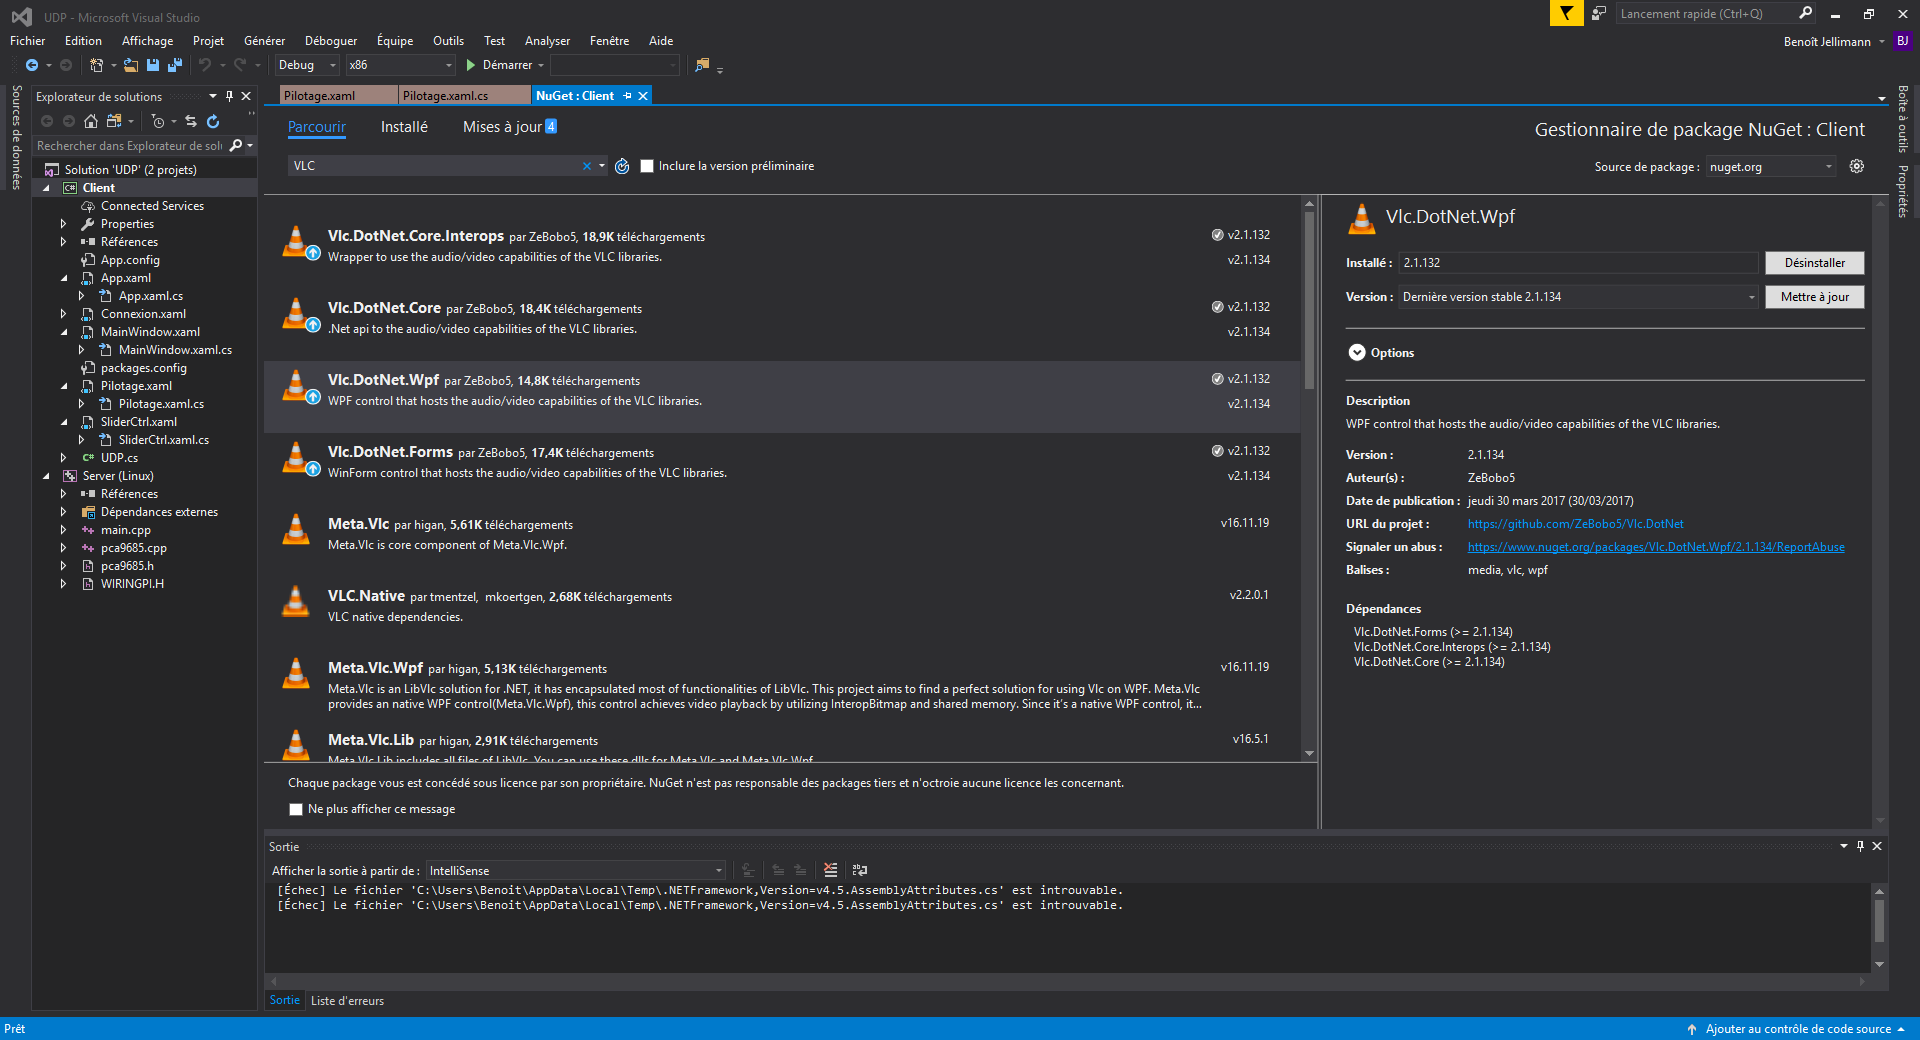Open the ReportAbuse nuget.org link
Screen dimensions: 1920x1040
click(x=1656, y=547)
